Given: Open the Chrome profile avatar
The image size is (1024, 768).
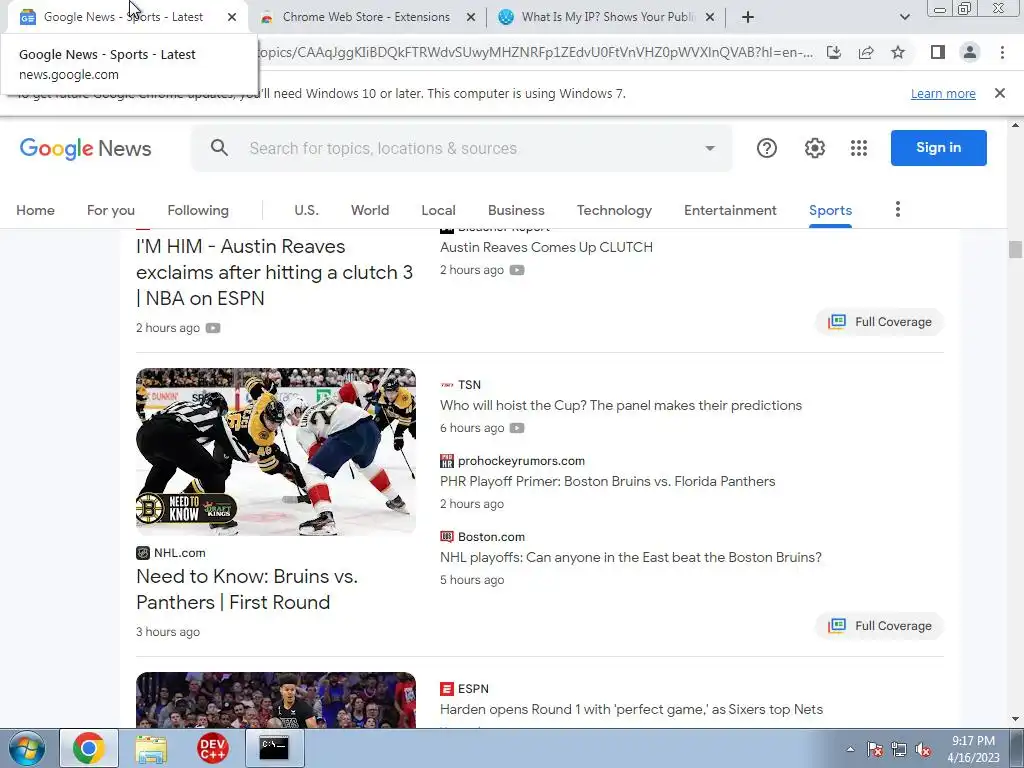Looking at the screenshot, I should pos(970,52).
